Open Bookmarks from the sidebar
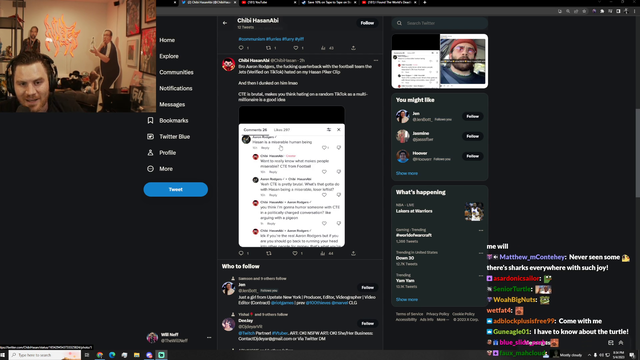The height and width of the screenshot is (360, 640). [x=168, y=120]
